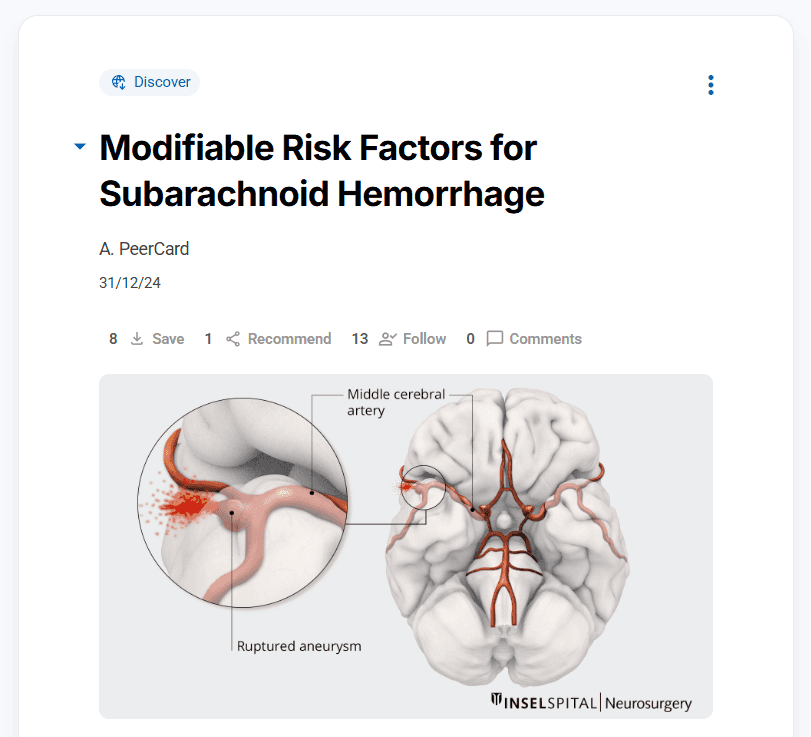Click the Recommend share icon
This screenshot has height=737, width=811.
coord(233,339)
